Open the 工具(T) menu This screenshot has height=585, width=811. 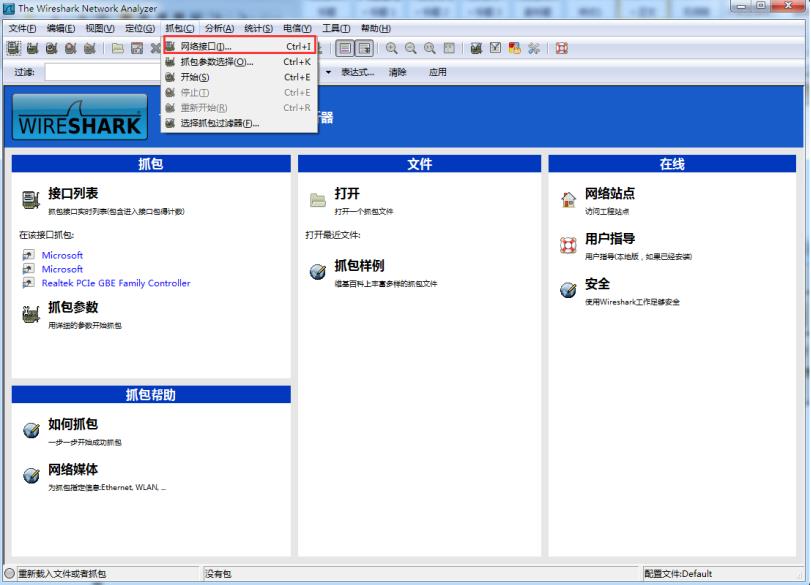click(x=336, y=28)
